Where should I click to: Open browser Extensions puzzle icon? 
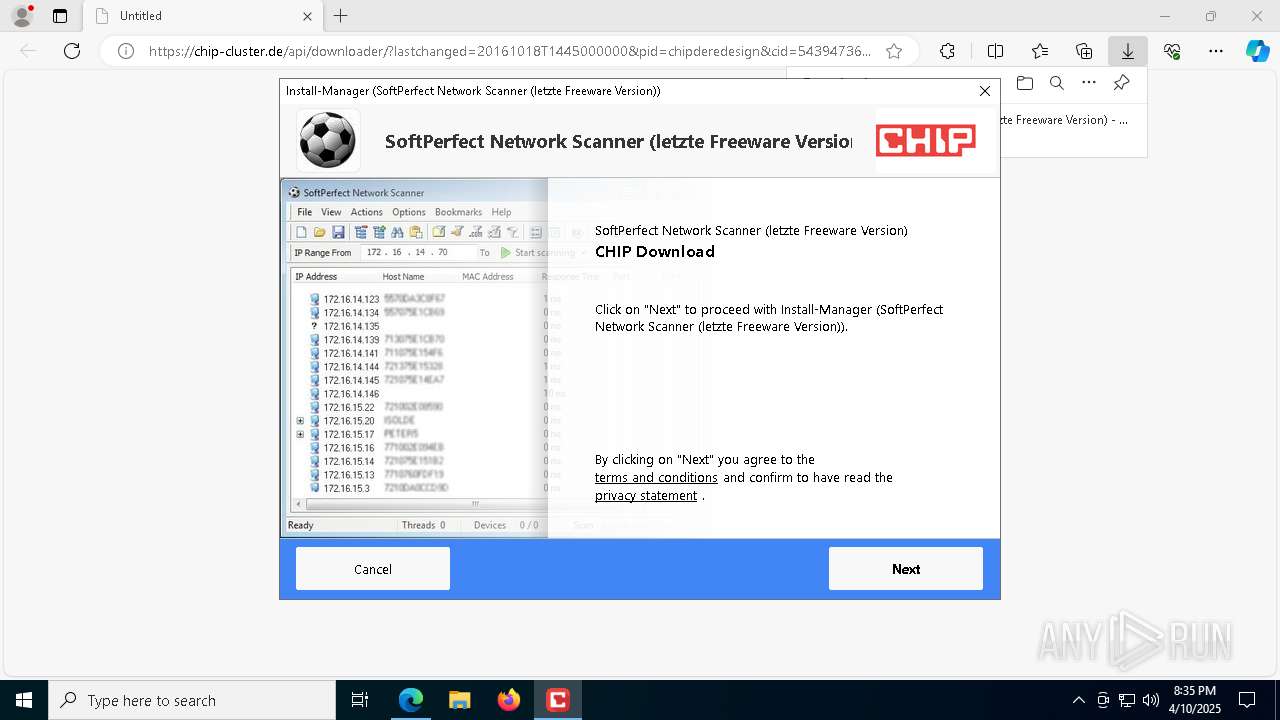[x=947, y=51]
